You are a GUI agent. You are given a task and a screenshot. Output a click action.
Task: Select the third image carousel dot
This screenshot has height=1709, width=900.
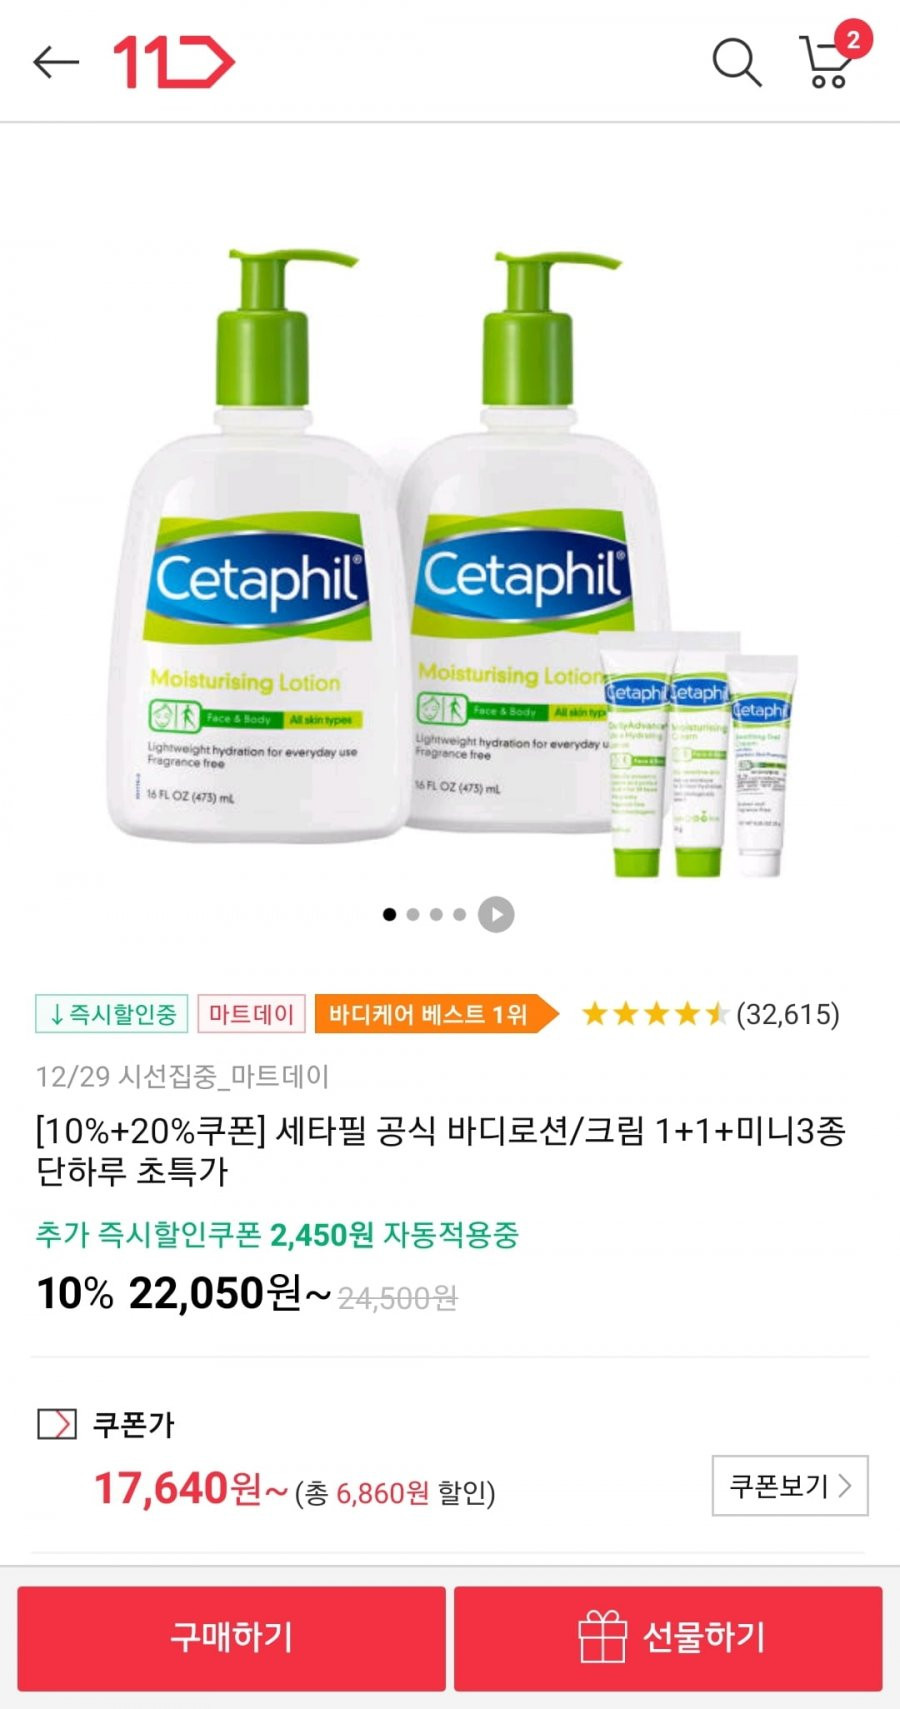436,914
